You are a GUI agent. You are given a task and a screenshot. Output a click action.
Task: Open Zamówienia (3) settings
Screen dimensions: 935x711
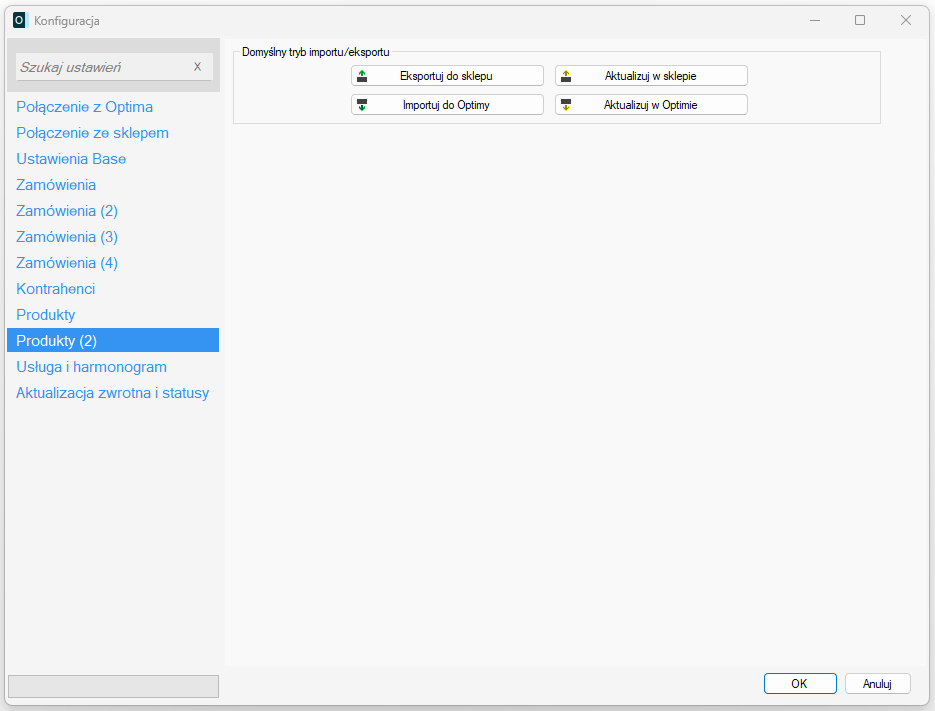67,237
